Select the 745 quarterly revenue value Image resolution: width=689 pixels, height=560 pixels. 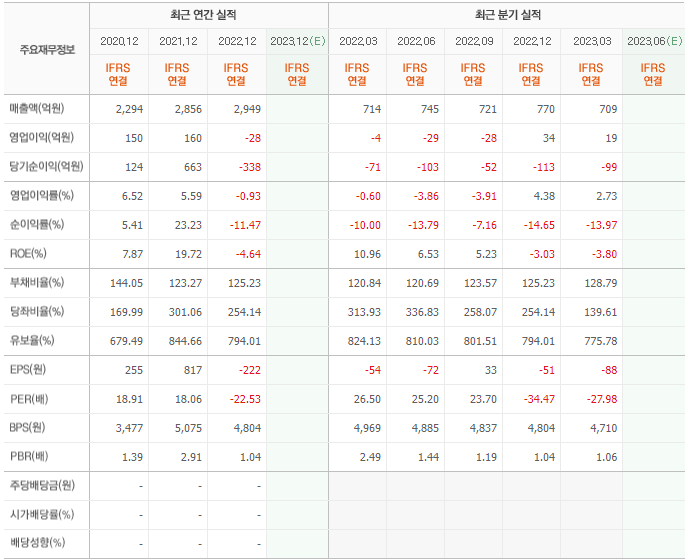[x=430, y=109]
